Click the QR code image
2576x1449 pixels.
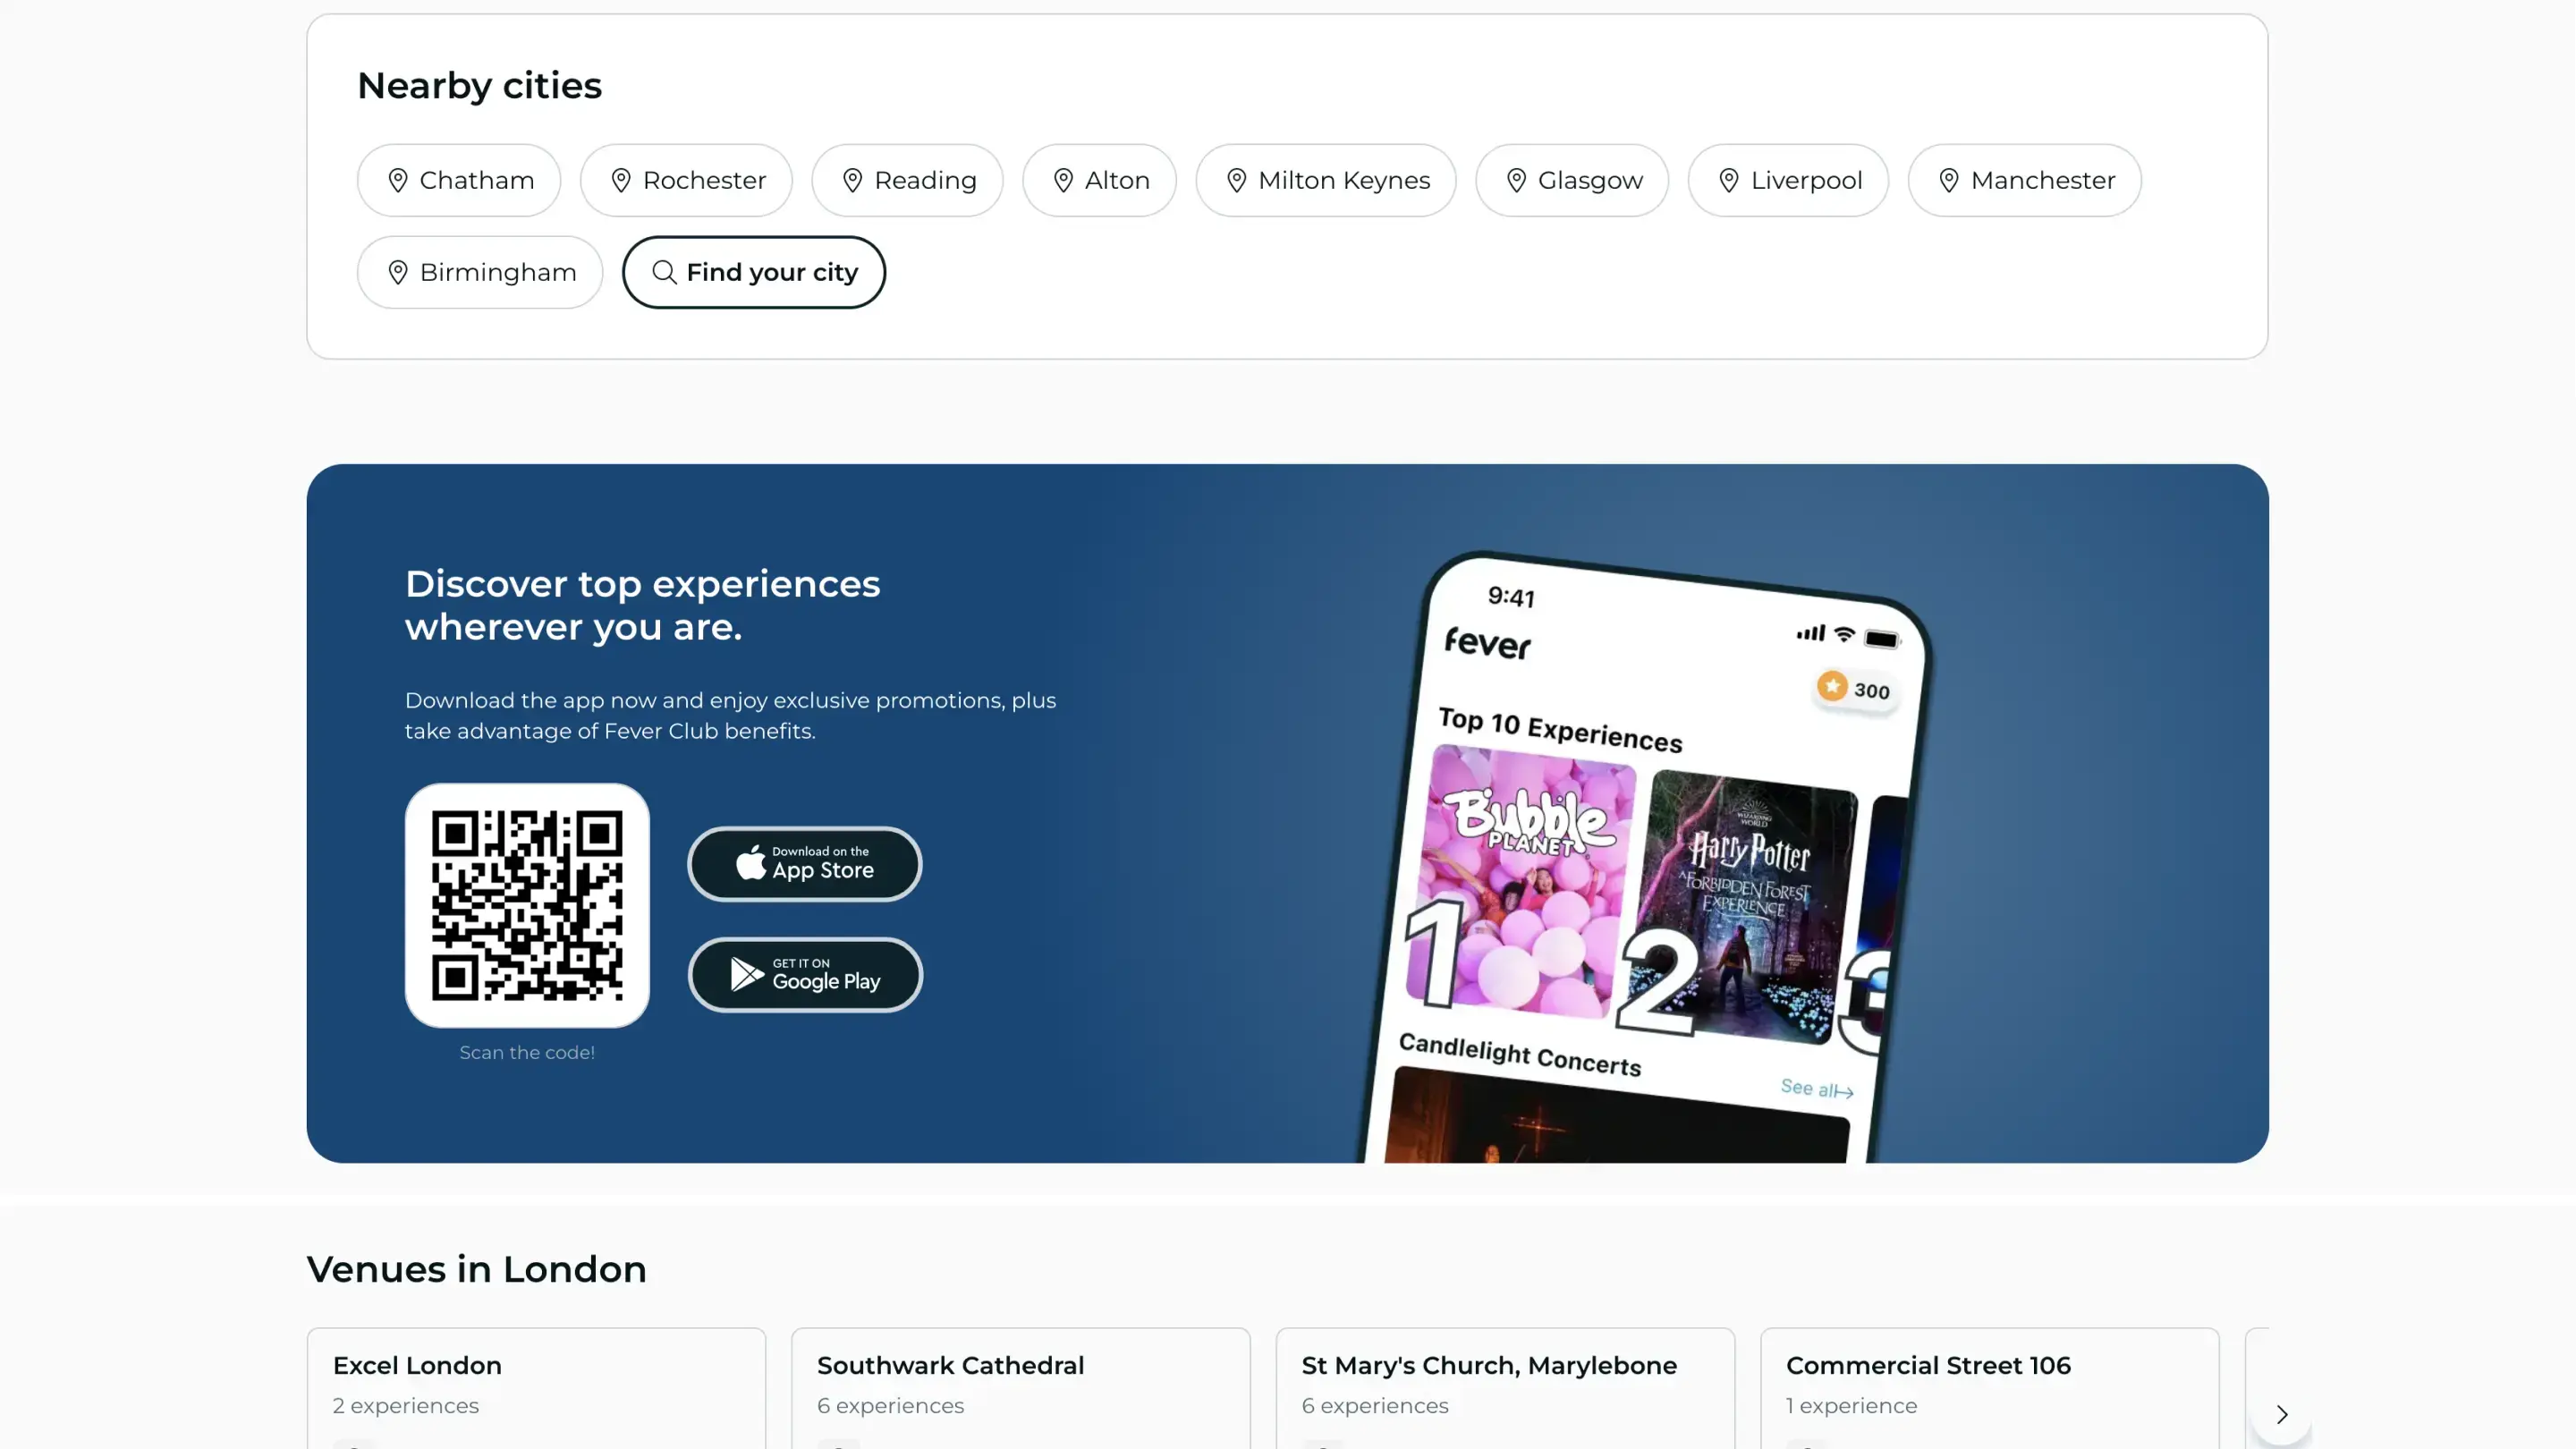(x=527, y=905)
